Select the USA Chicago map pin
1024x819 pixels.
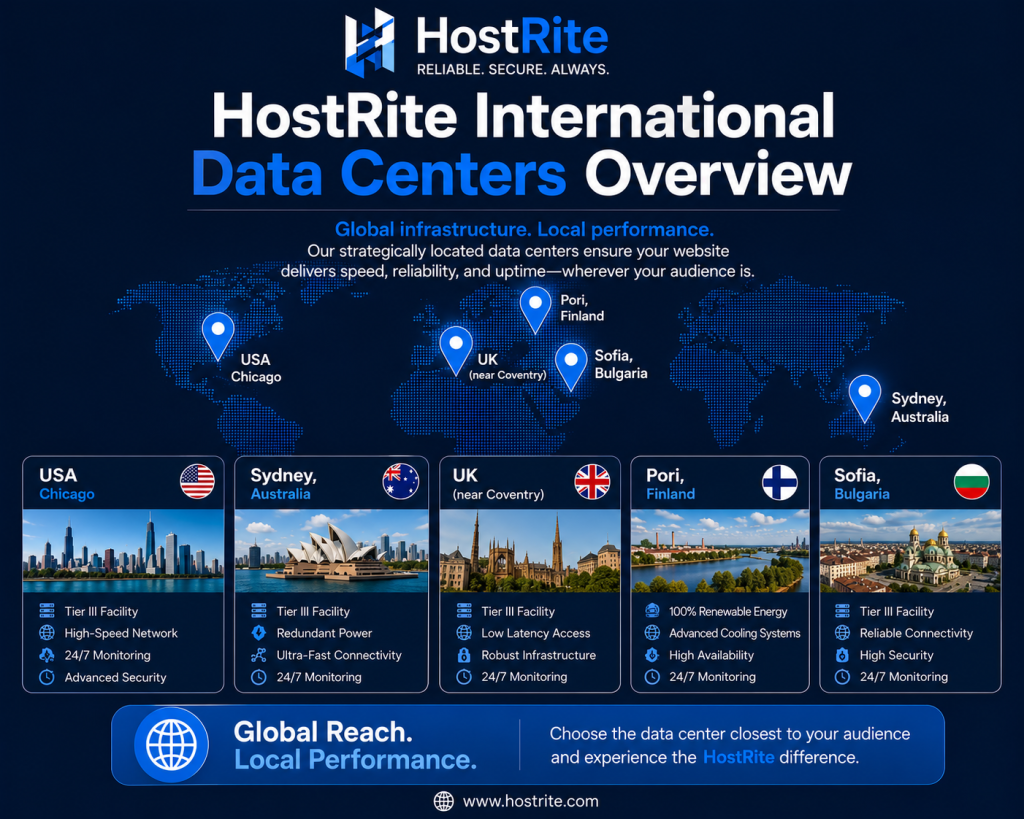218,336
